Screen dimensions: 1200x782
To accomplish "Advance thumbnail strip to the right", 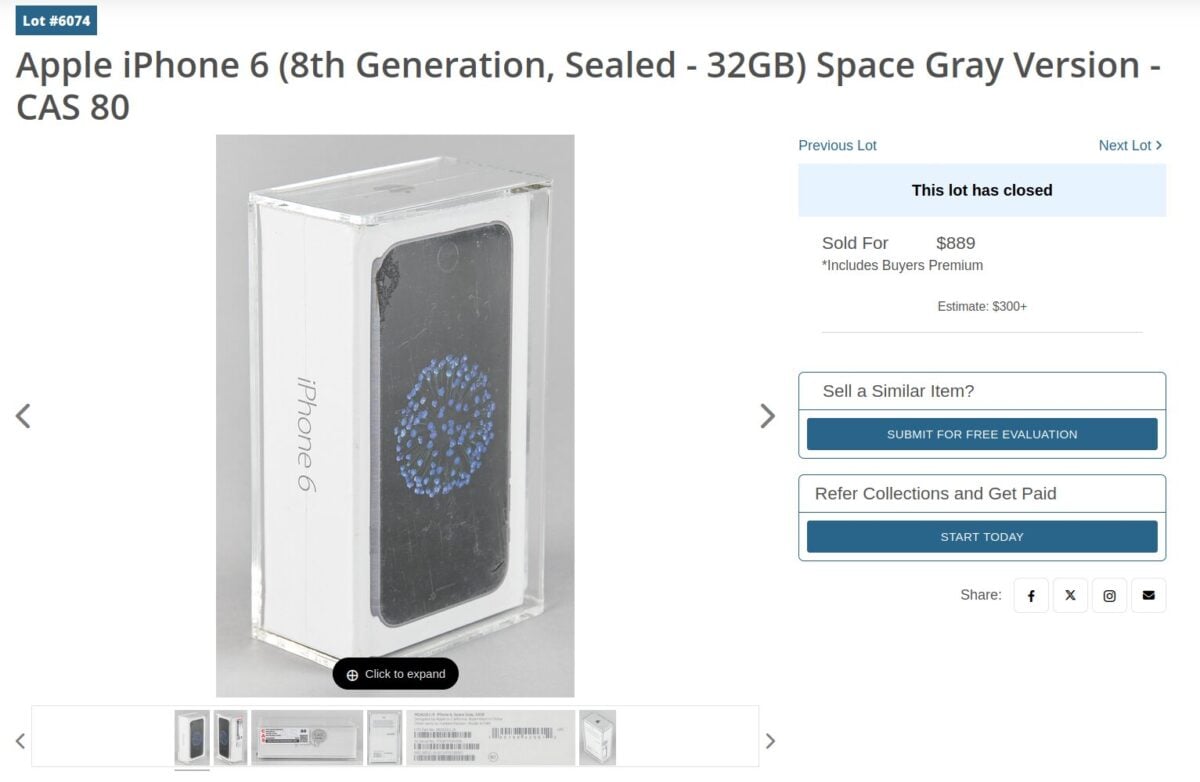I will point(770,741).
